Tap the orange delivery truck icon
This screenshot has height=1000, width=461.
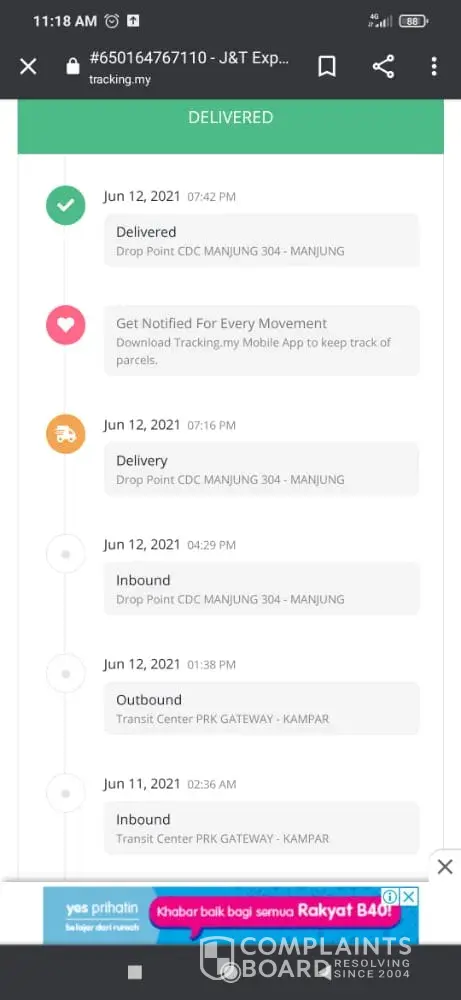coord(65,434)
